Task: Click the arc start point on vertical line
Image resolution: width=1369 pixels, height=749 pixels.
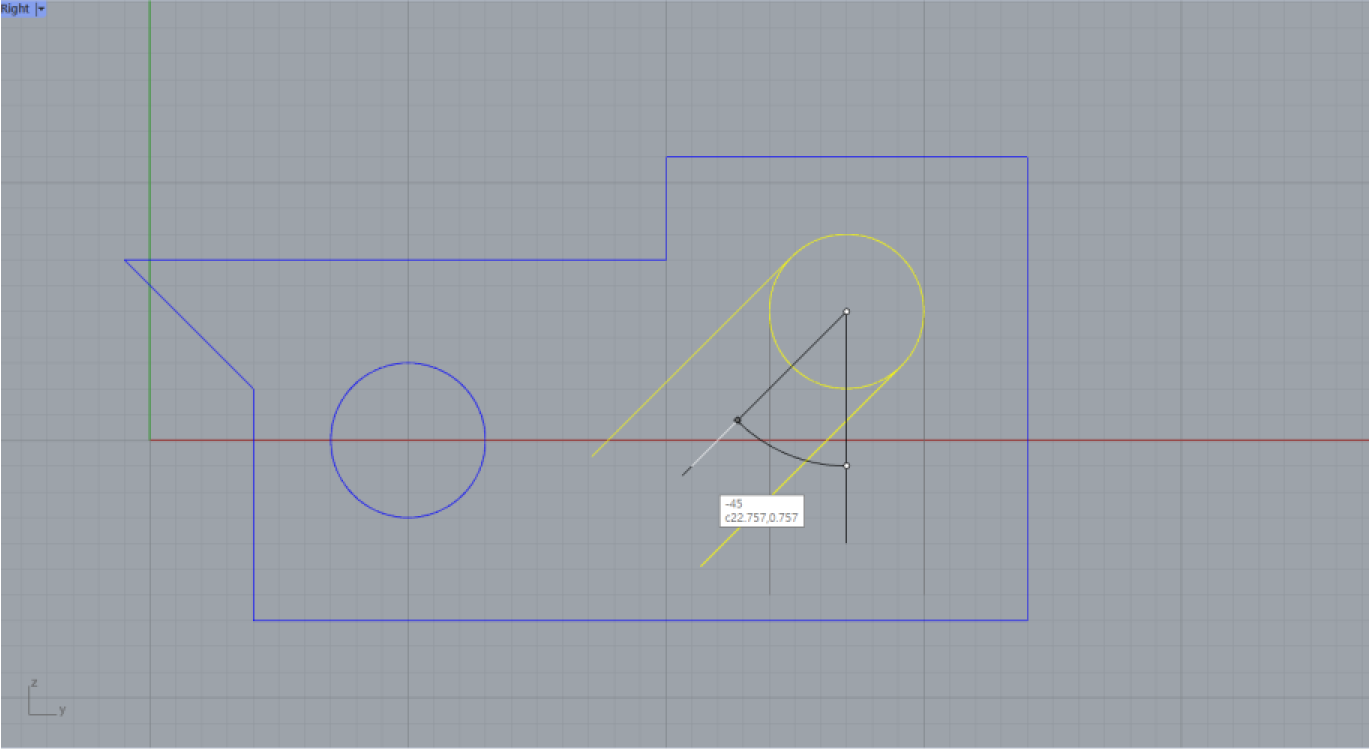Action: (x=846, y=465)
